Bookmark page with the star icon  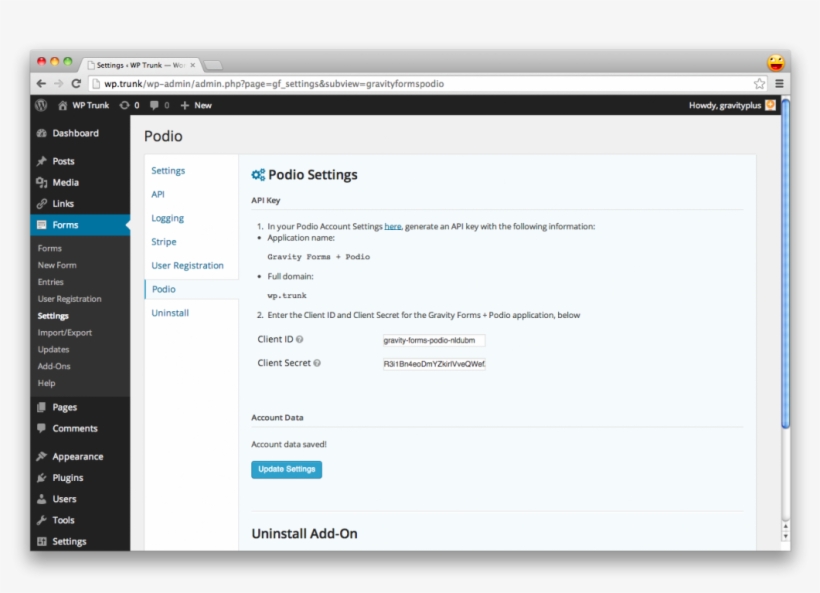(x=759, y=84)
